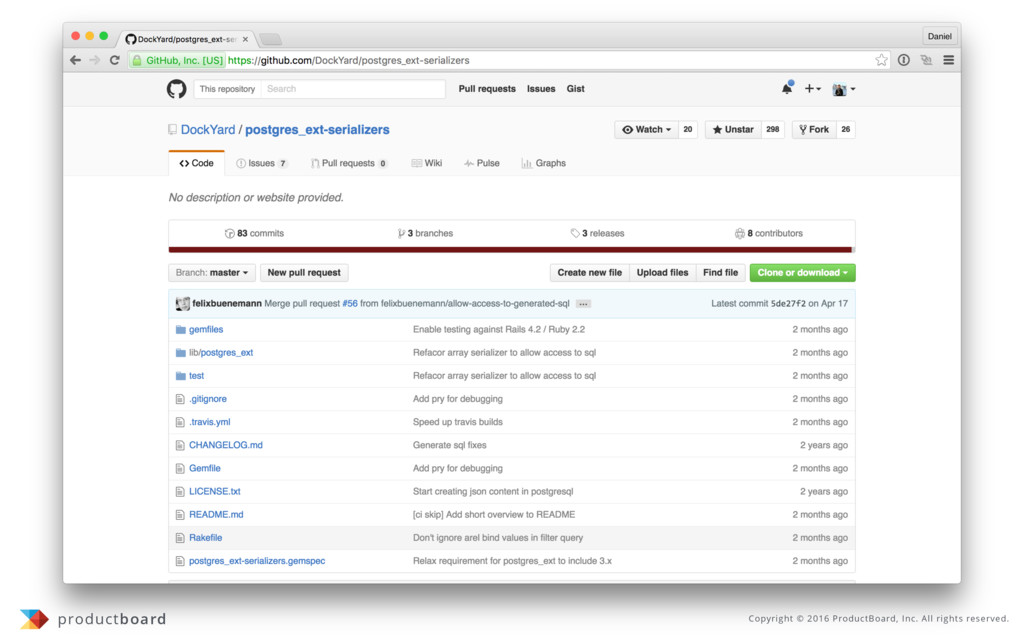Click the test folder icon
This screenshot has height=640, width=1024.
pyautogui.click(x=180, y=376)
